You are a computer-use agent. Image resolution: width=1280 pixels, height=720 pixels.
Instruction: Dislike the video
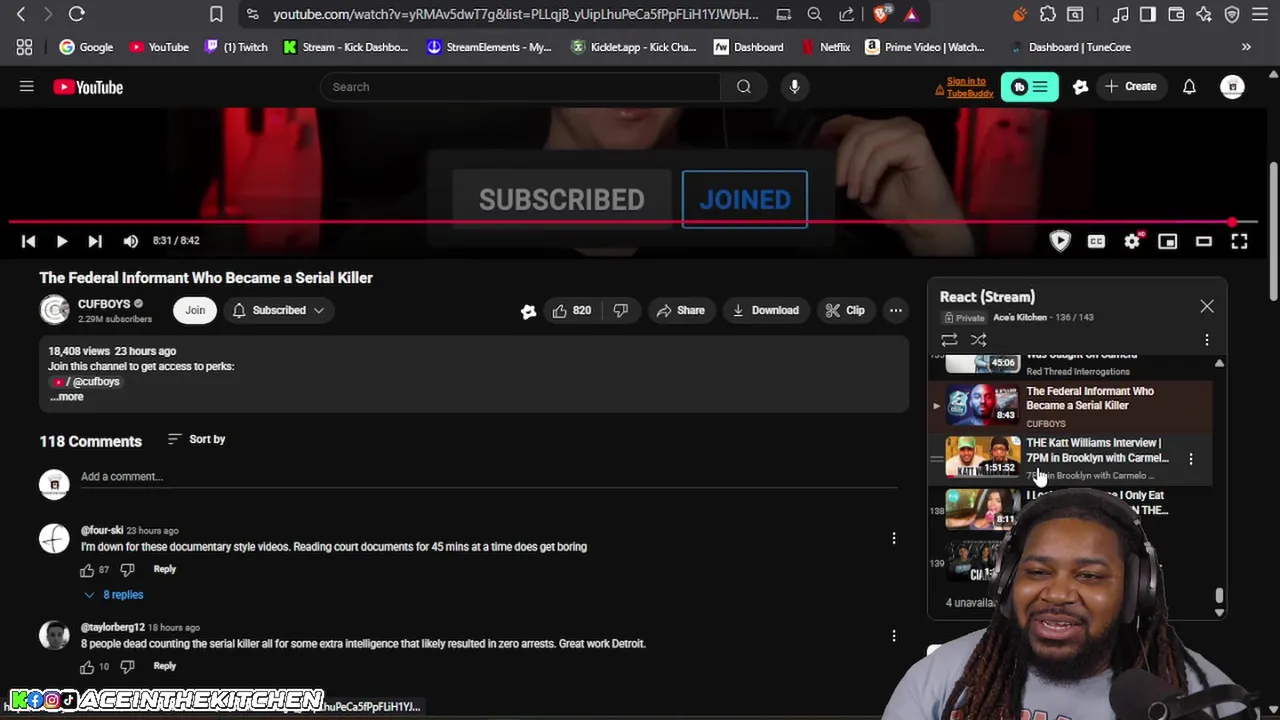621,310
